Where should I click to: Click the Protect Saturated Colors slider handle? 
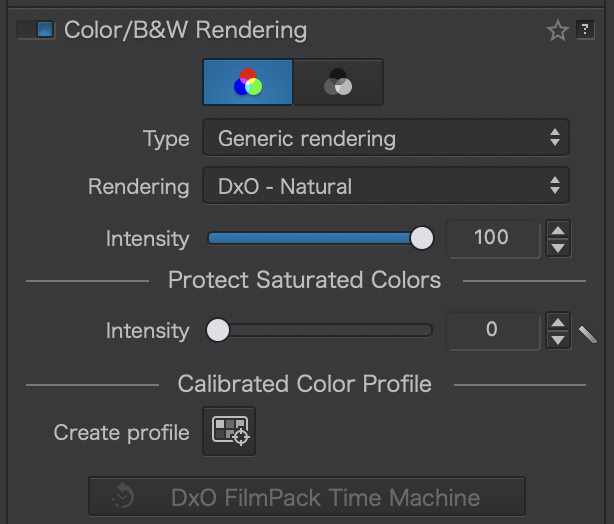click(217, 330)
